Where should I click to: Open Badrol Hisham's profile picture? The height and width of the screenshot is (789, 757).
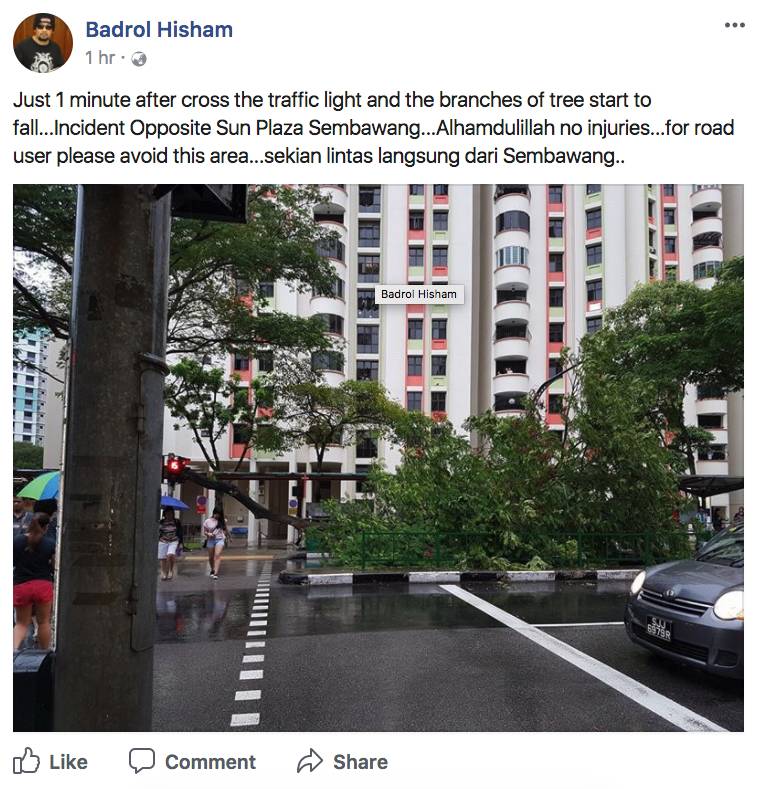click(x=43, y=43)
